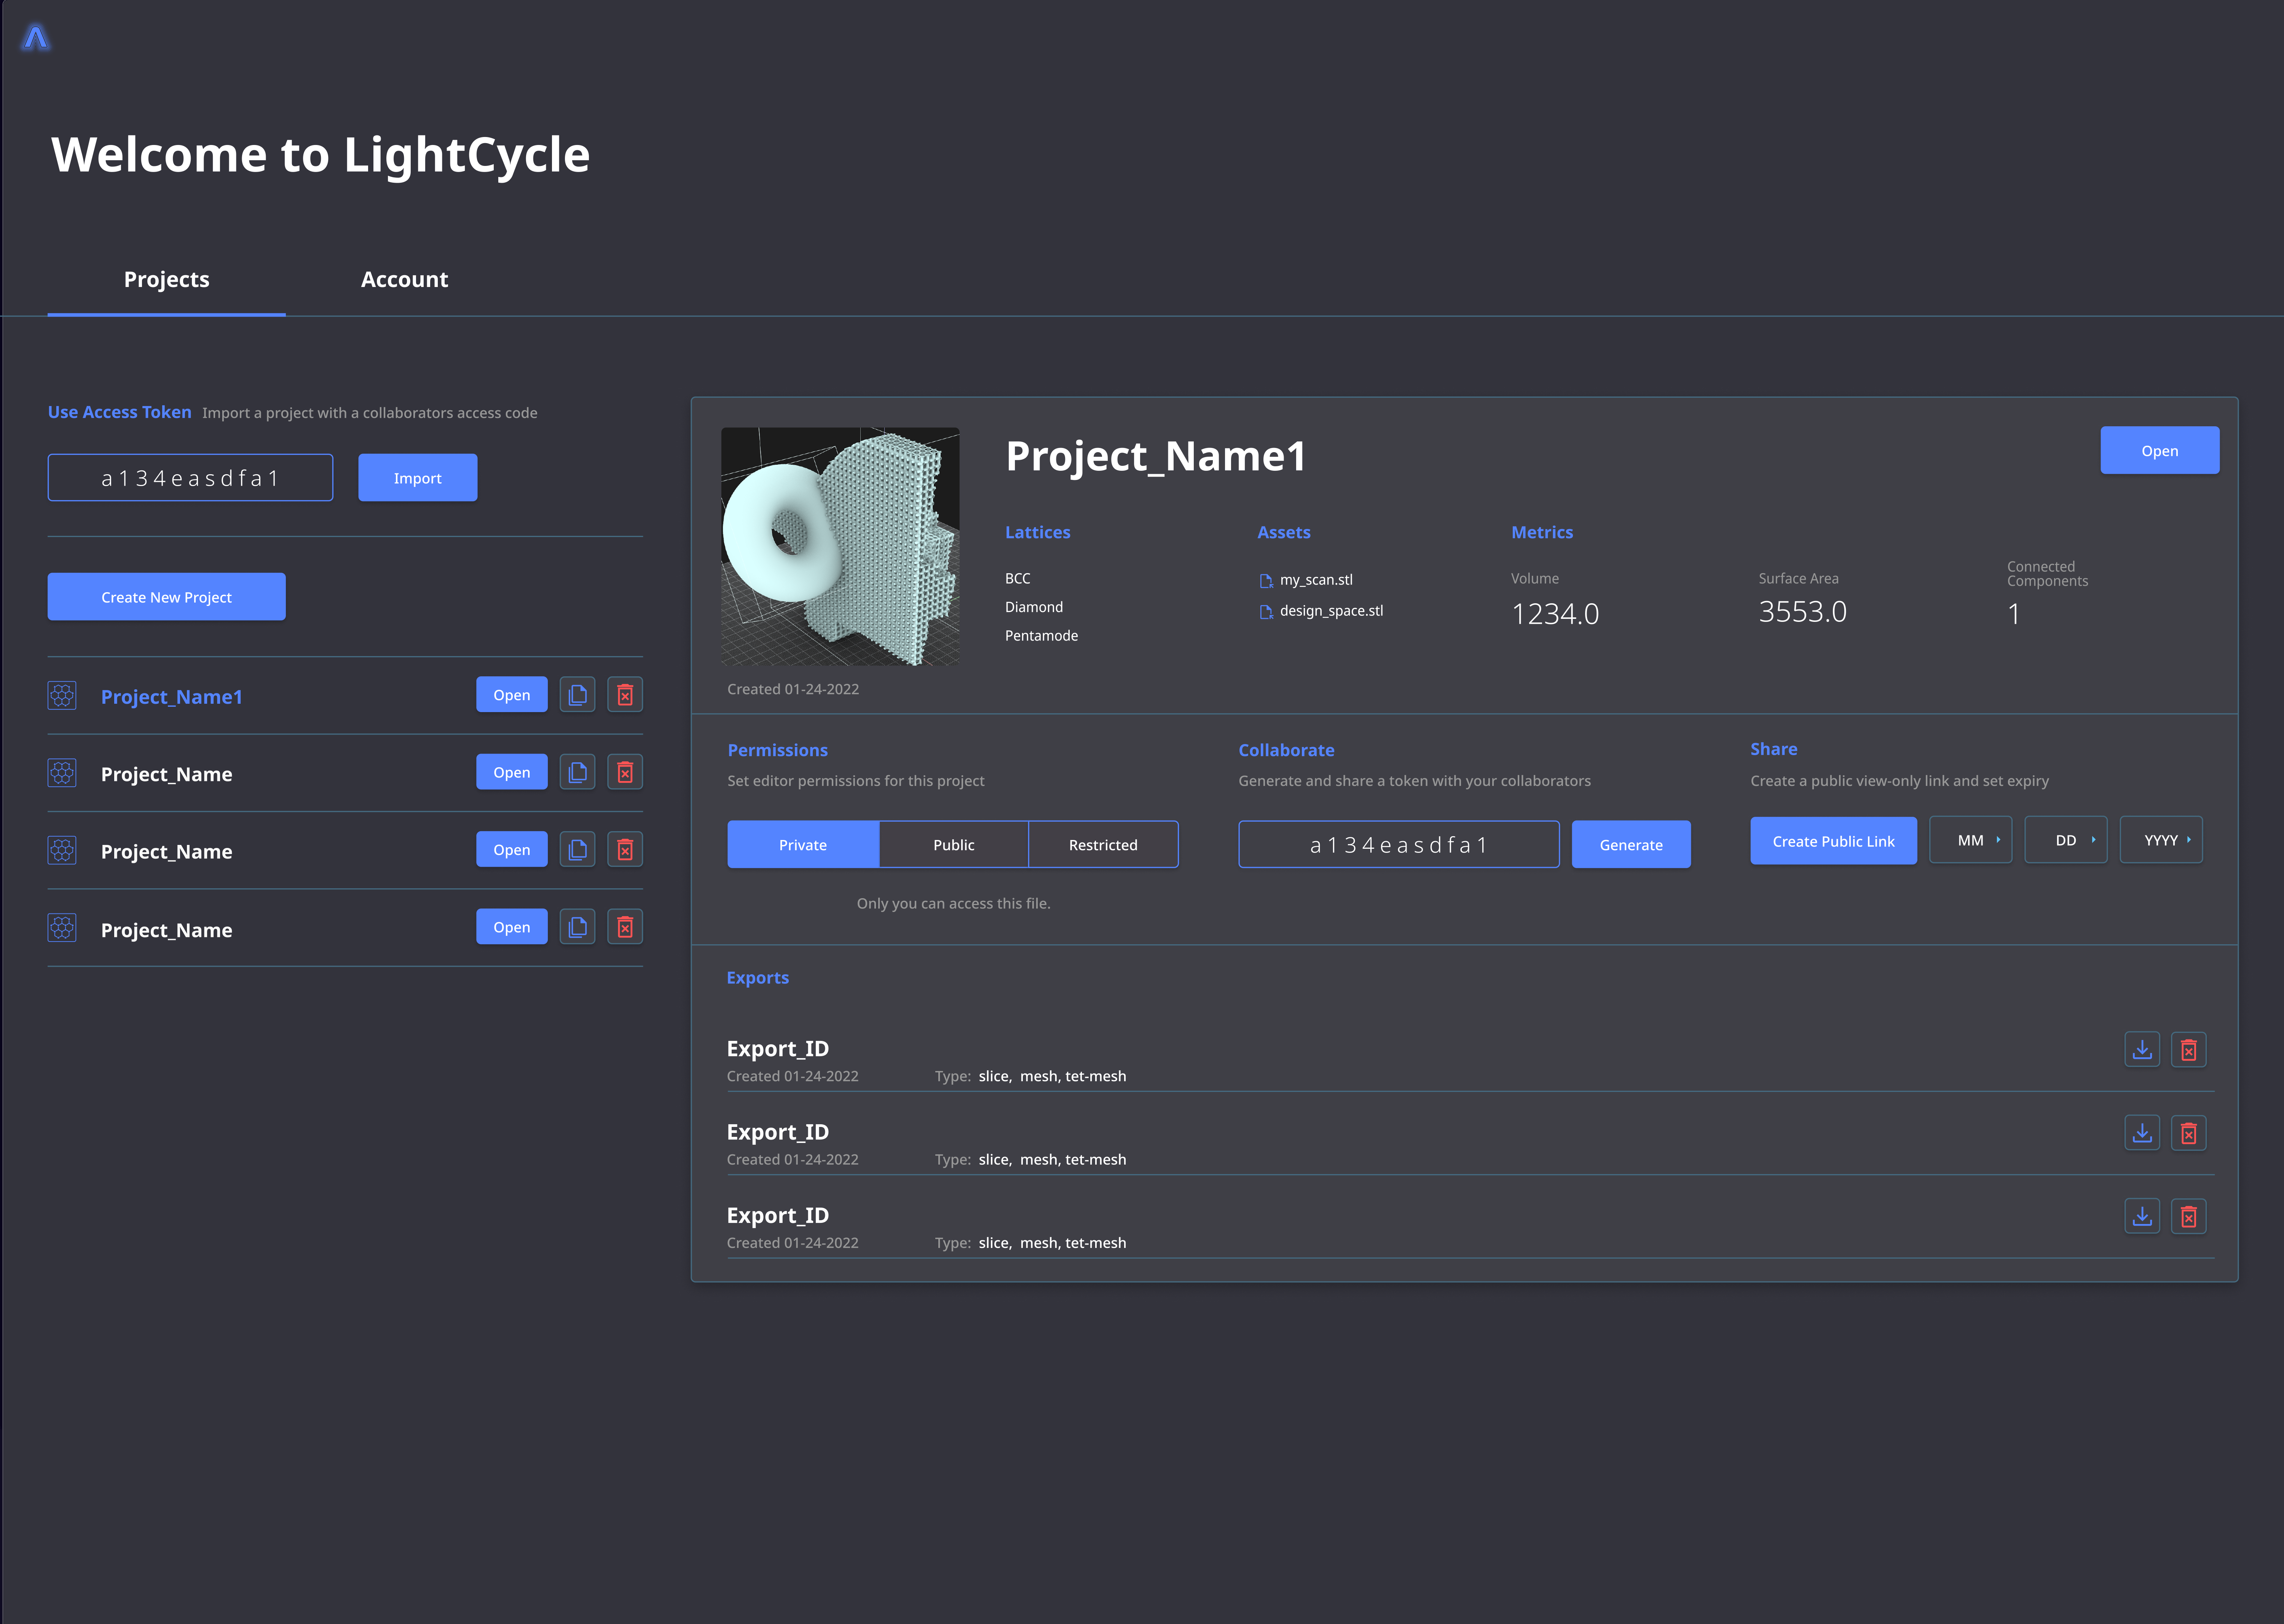Click the file icon next to my_scan.stl
The width and height of the screenshot is (2284, 1624).
tap(1266, 581)
